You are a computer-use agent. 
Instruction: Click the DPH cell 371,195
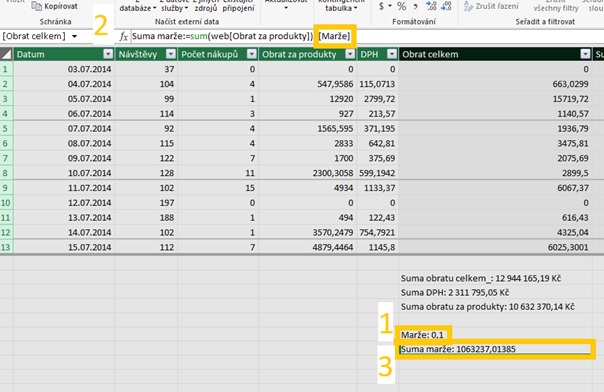(x=378, y=129)
